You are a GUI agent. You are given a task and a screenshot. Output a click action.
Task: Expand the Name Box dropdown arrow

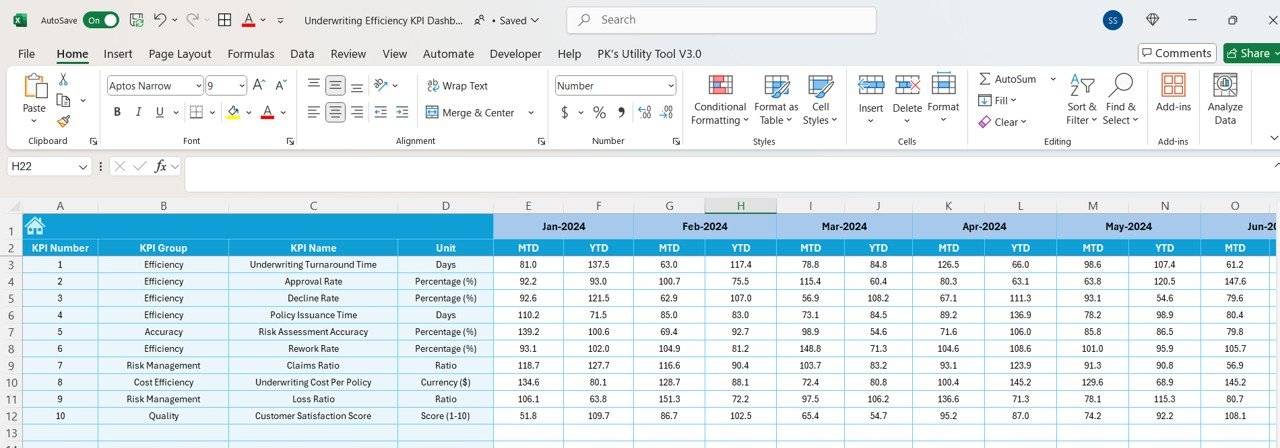pos(83,166)
